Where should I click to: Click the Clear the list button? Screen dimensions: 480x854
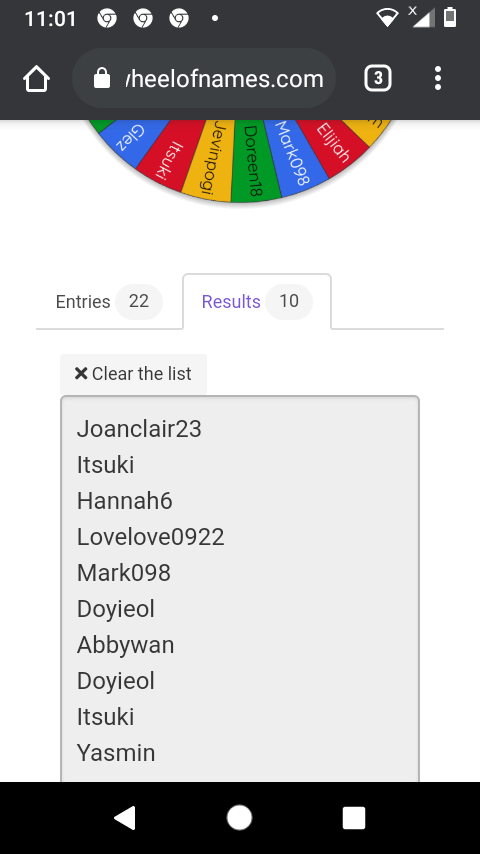[133, 374]
